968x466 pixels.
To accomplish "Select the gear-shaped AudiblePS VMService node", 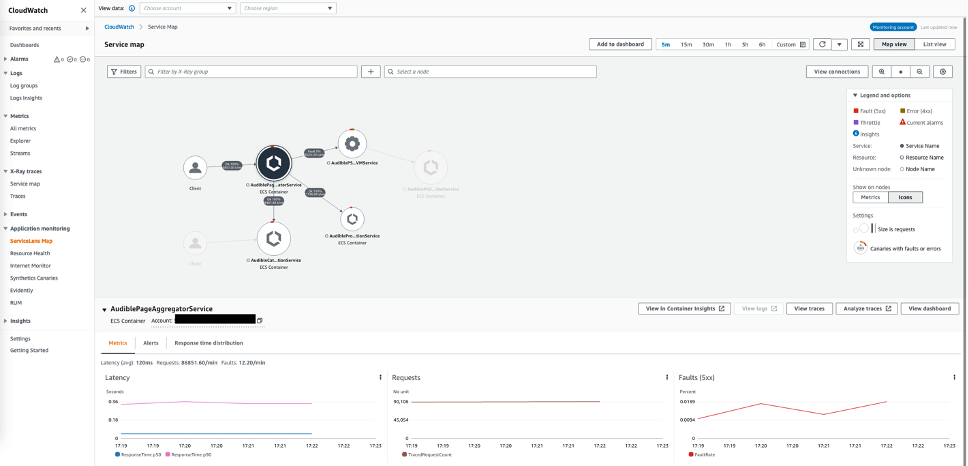I will pyautogui.click(x=353, y=144).
